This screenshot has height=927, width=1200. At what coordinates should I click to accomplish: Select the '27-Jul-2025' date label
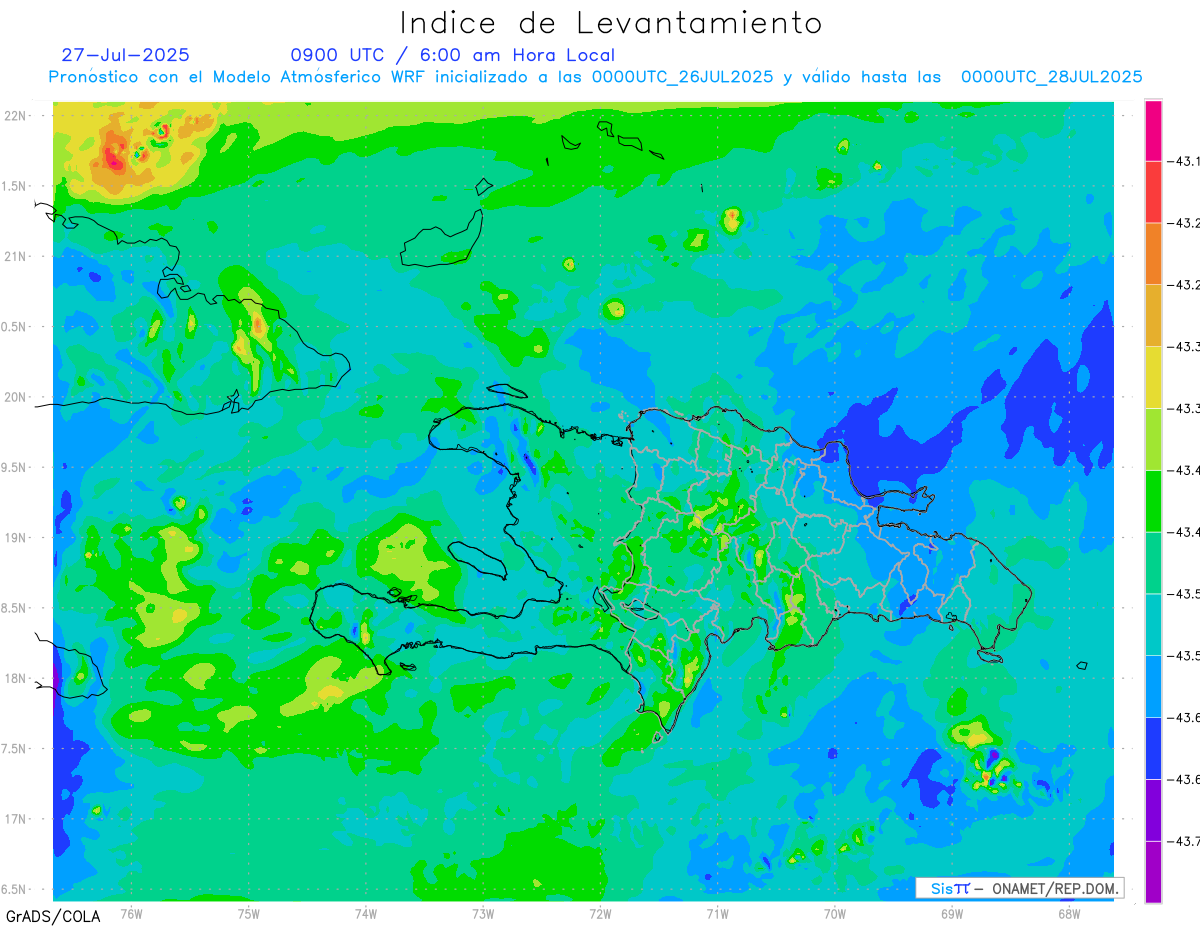click(x=125, y=55)
